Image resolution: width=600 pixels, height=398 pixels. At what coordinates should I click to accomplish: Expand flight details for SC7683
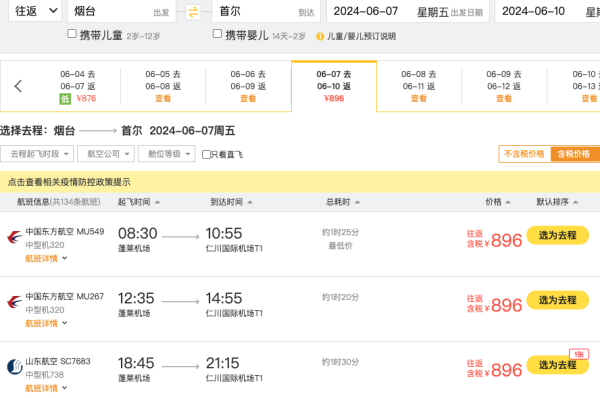pyautogui.click(x=46, y=388)
